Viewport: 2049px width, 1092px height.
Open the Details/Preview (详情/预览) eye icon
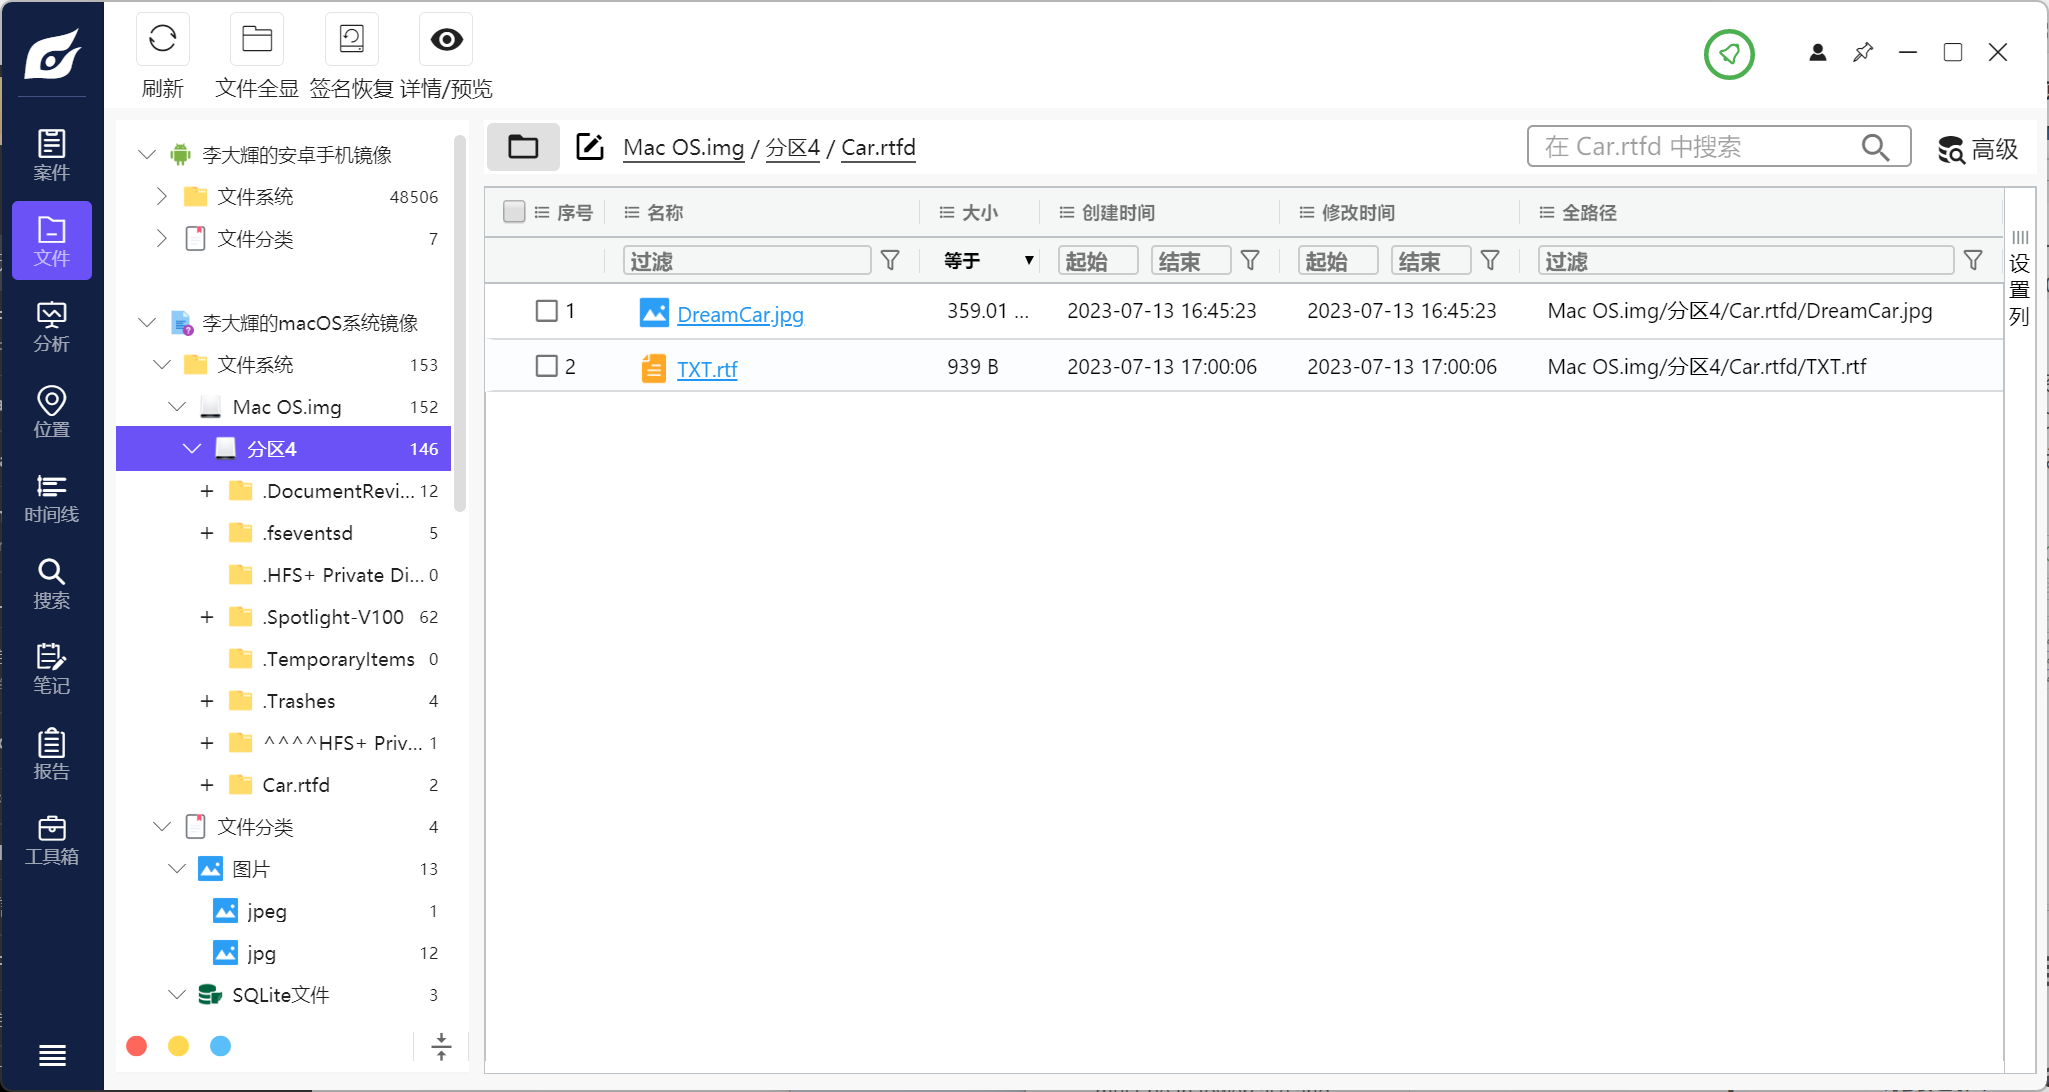446,40
